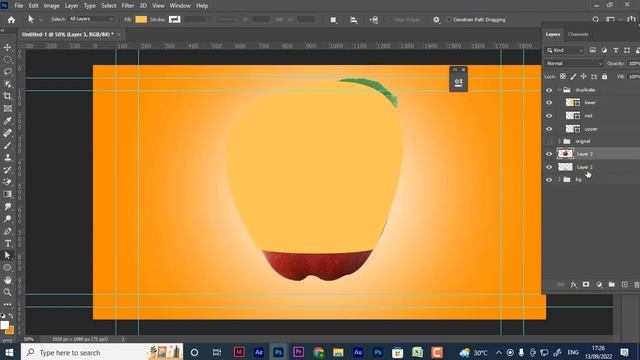Open the gear settings in options bar
Image resolution: width=640 pixels, height=360 pixels.
point(436,20)
